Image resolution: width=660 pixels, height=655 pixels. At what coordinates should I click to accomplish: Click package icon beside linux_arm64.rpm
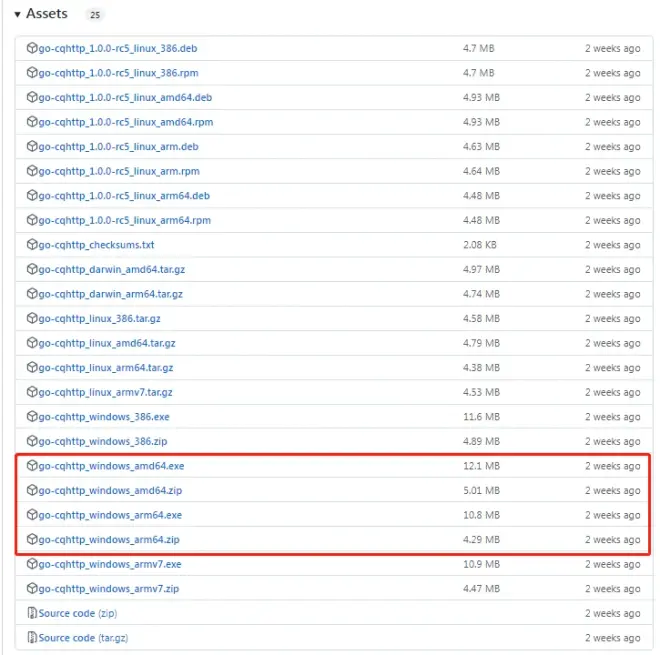point(32,220)
